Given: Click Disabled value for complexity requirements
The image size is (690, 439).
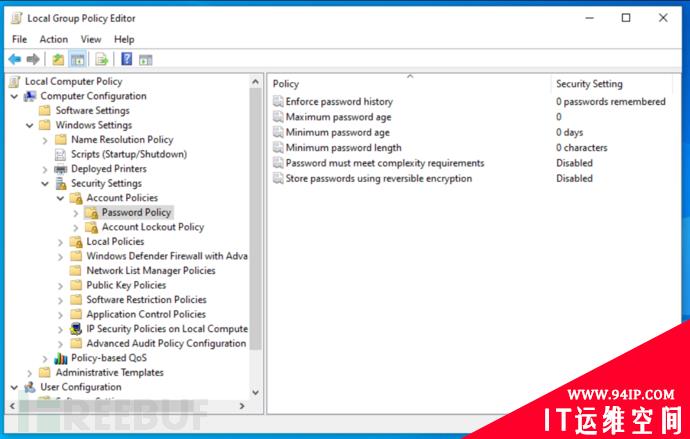Looking at the screenshot, I should coord(574,163).
